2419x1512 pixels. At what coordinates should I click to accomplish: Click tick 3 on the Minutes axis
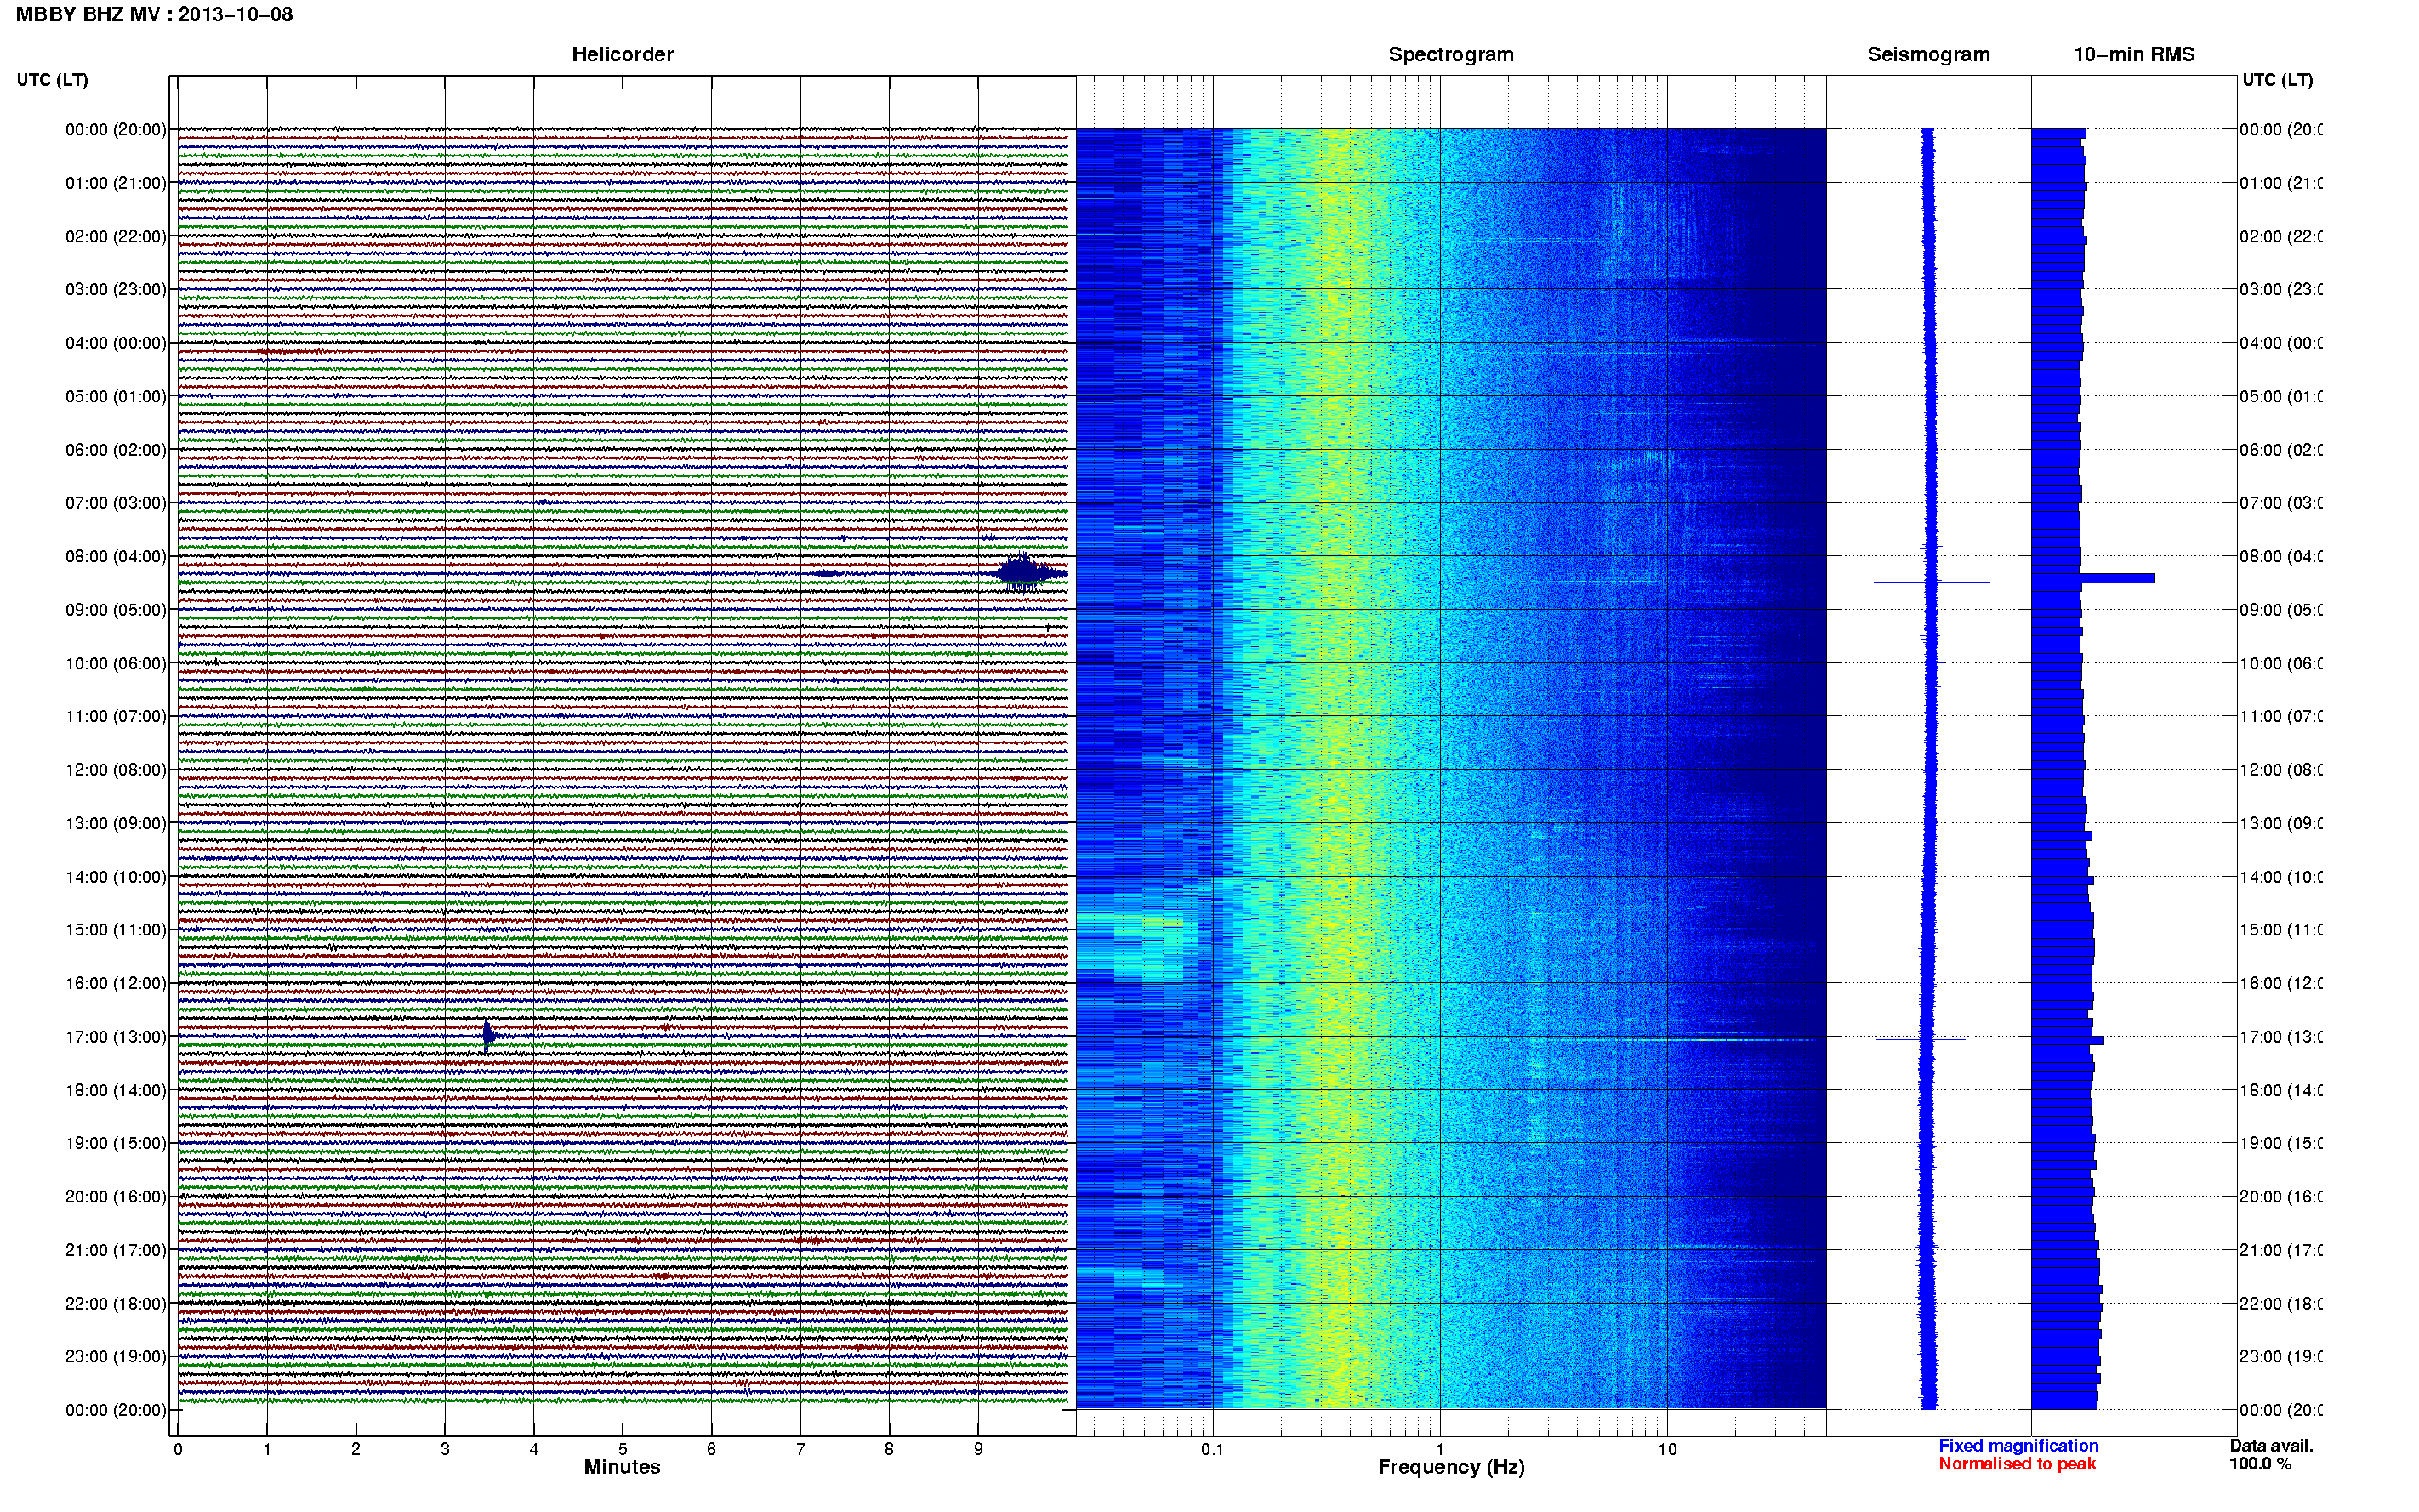[445, 1449]
